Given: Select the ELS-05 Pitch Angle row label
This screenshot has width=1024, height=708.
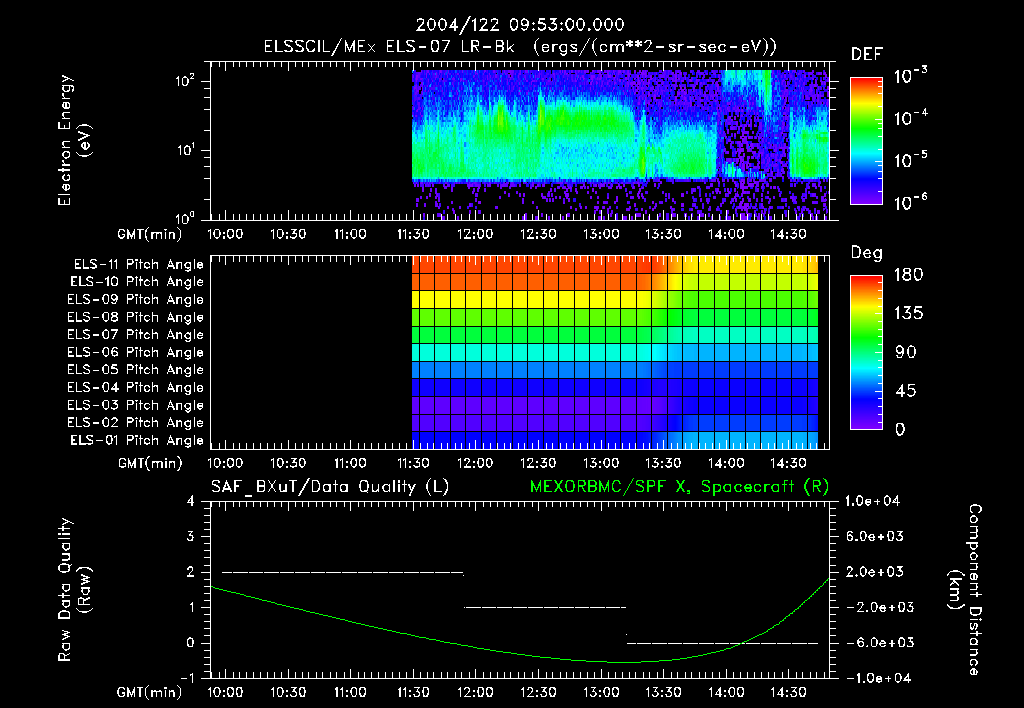Looking at the screenshot, I should (x=136, y=370).
